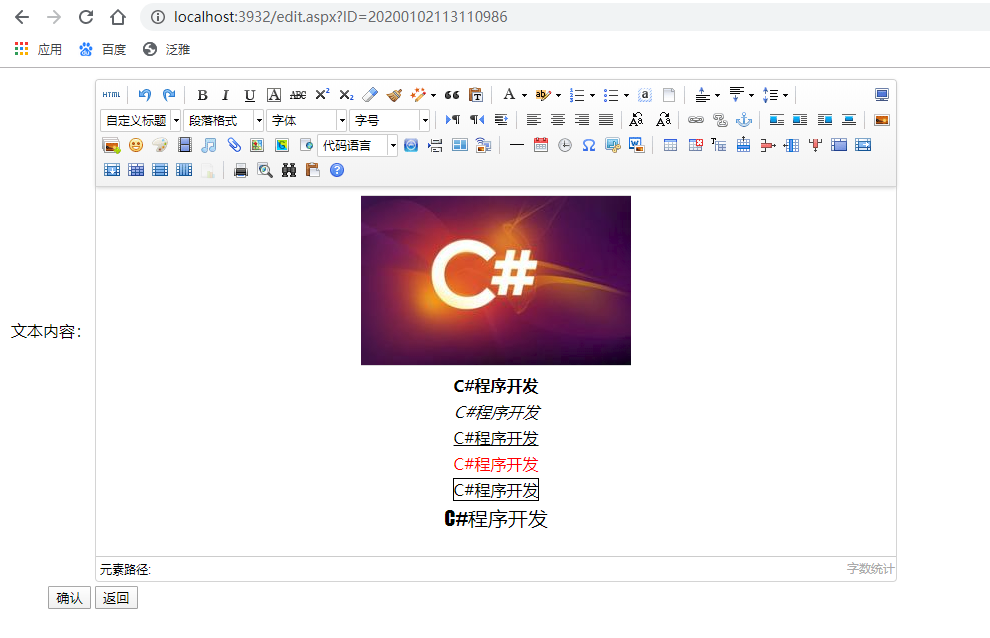Image resolution: width=990 pixels, height=638 pixels.
Task: Toggle blockquote on selected text
Action: (452, 95)
